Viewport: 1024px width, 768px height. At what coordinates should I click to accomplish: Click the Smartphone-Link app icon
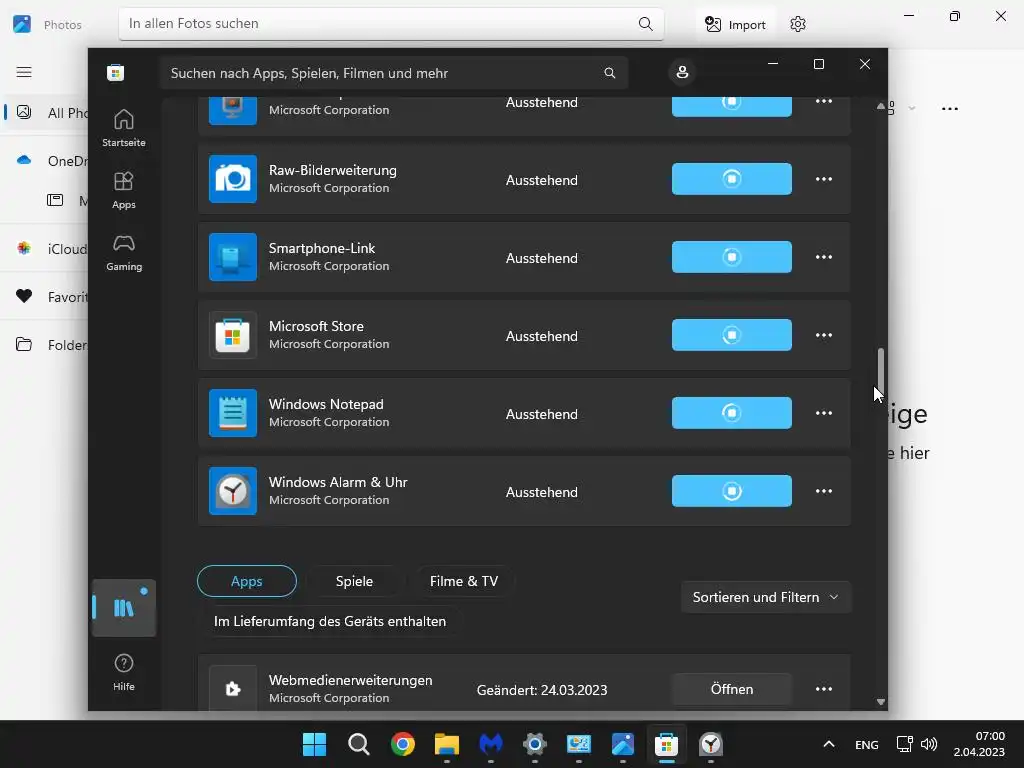[233, 257]
